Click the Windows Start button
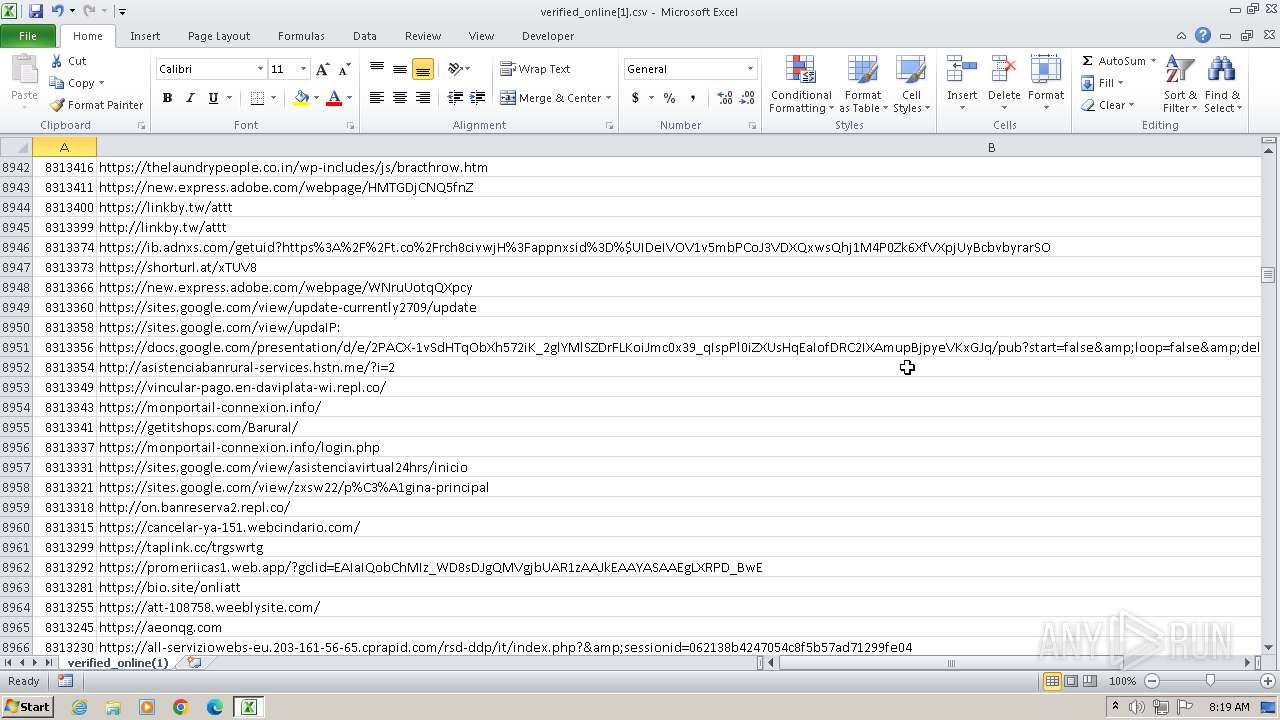 [x=27, y=707]
